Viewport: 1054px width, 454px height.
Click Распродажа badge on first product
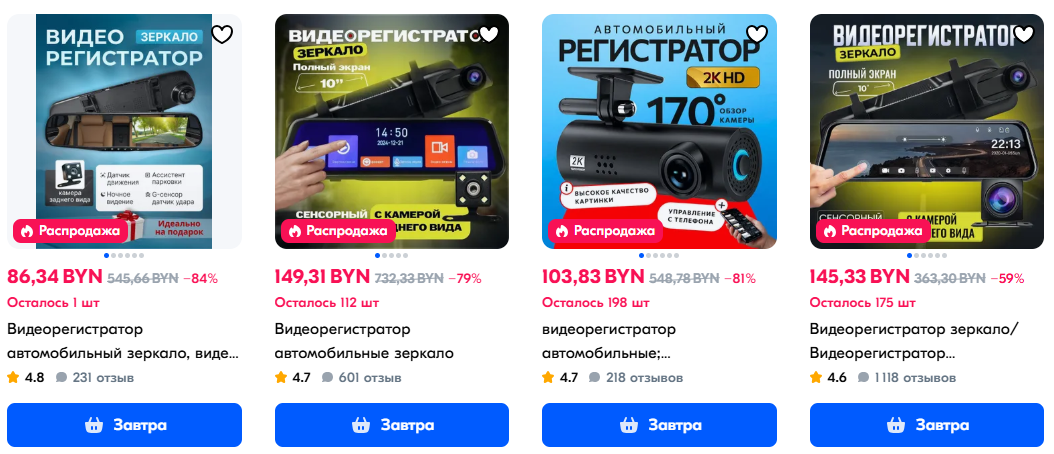click(x=71, y=231)
